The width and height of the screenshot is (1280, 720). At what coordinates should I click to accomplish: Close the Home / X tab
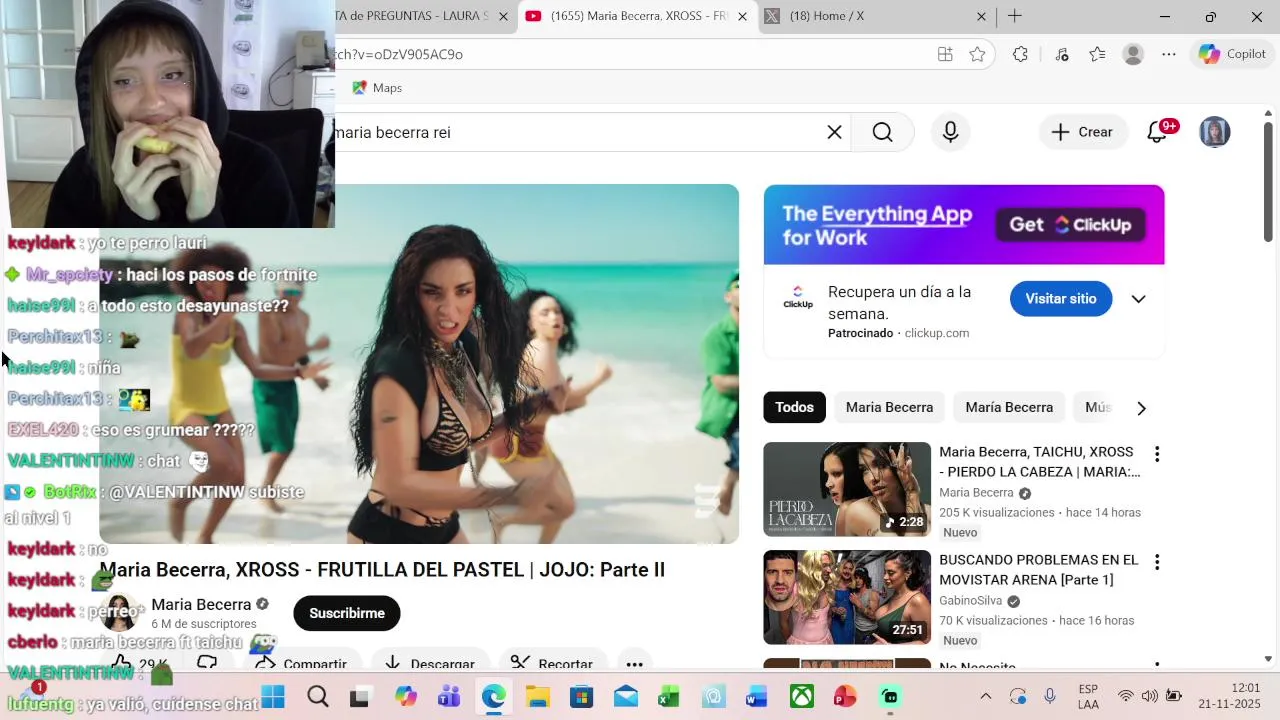(981, 16)
